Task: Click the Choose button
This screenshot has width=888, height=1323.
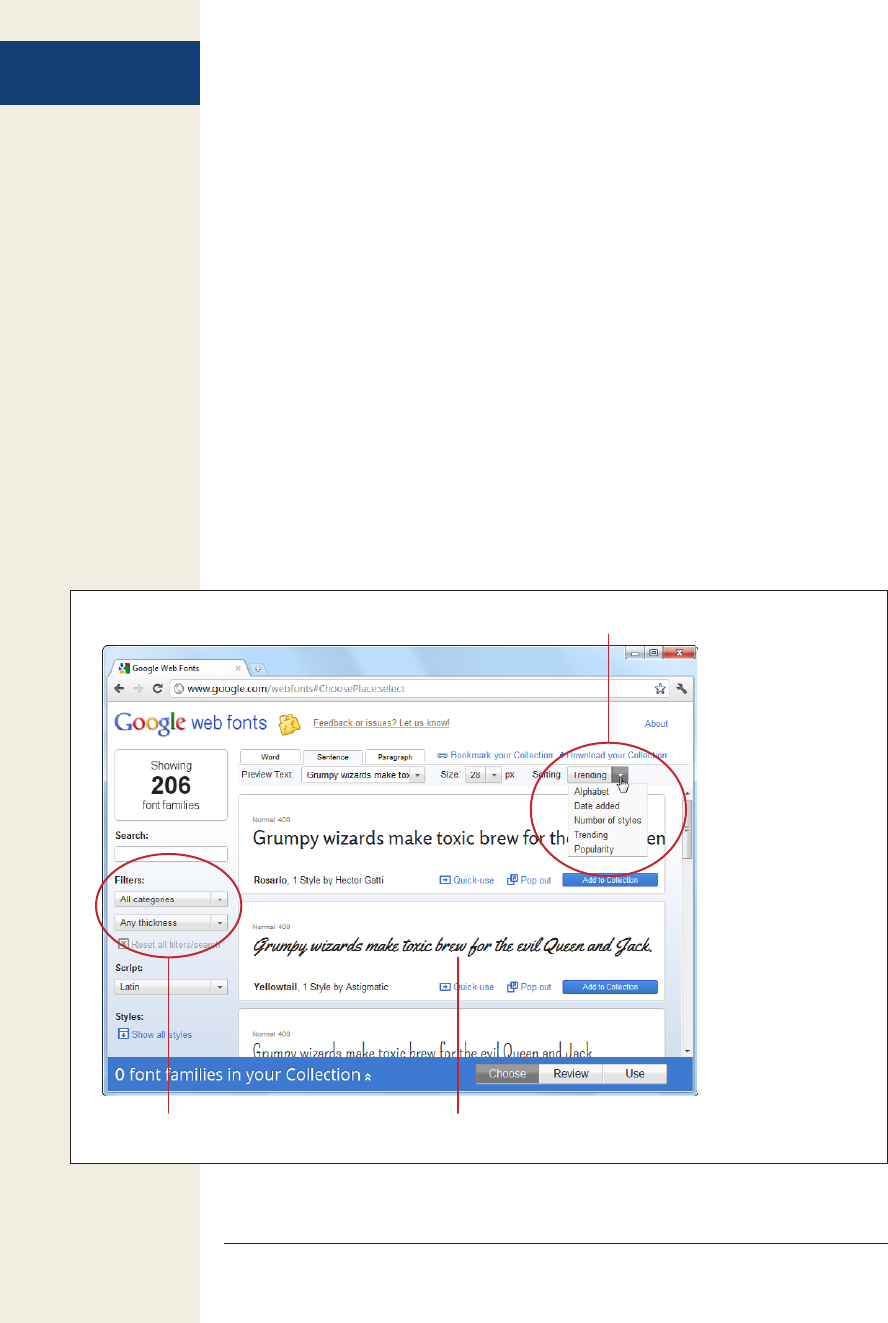Action: pos(507,1074)
